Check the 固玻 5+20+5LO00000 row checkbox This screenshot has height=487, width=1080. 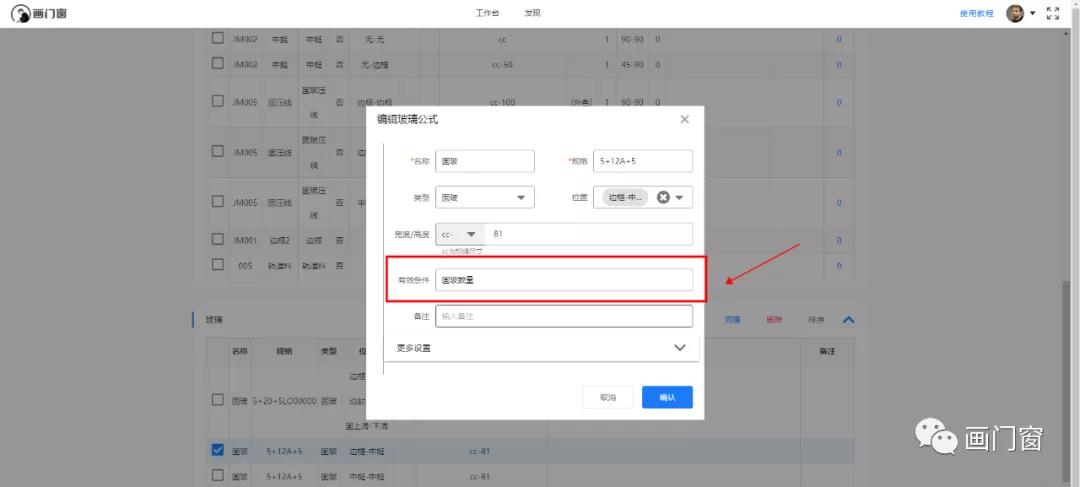(218, 400)
